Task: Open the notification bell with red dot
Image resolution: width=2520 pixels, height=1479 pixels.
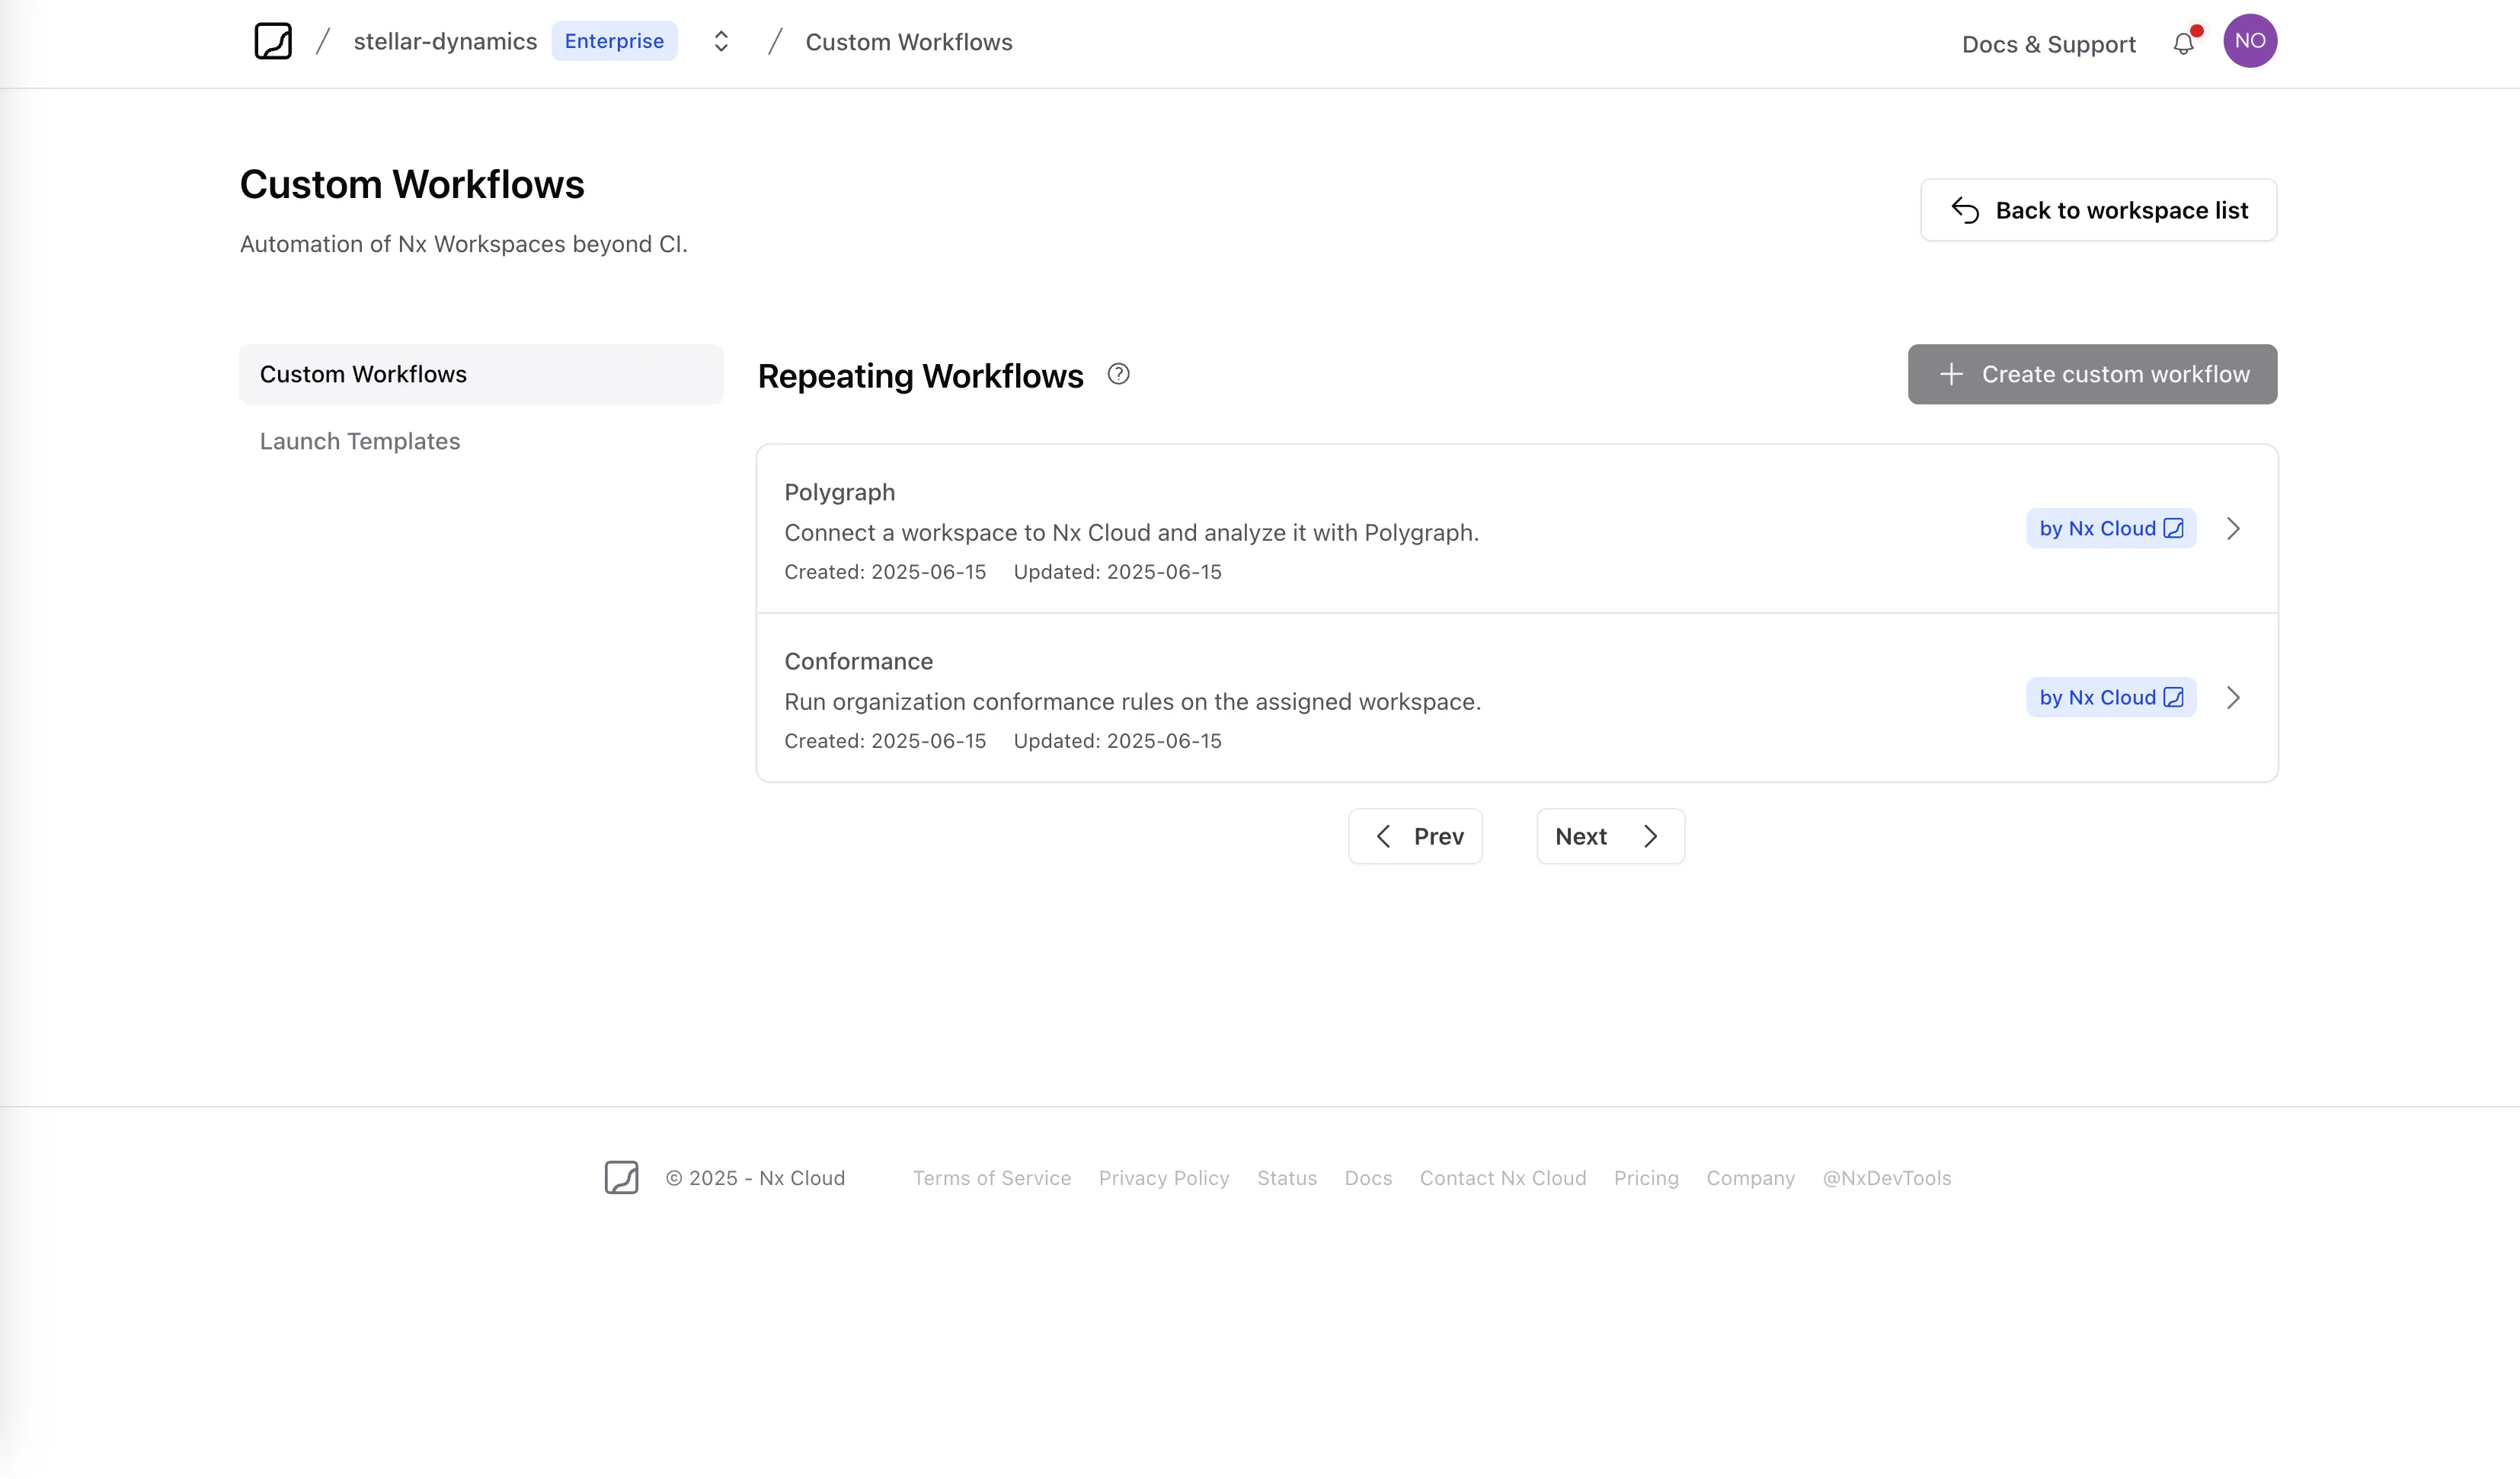Action: coord(2183,43)
